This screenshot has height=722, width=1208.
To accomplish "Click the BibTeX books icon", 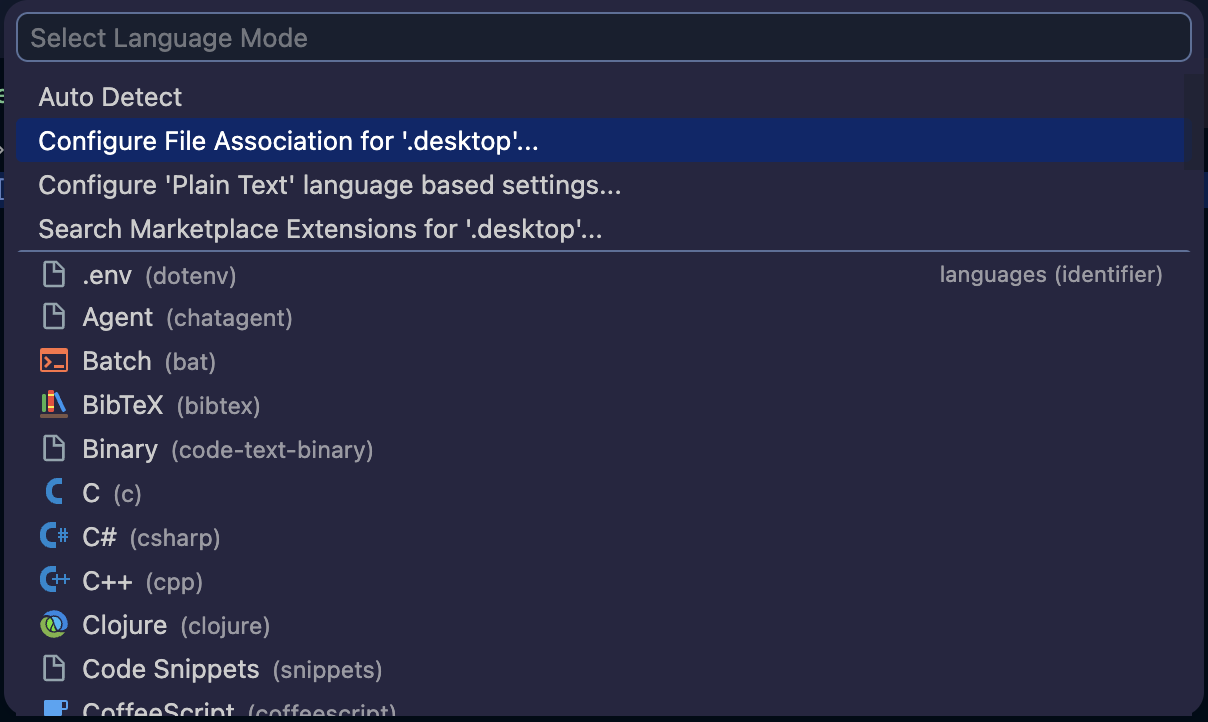I will pyautogui.click(x=53, y=405).
